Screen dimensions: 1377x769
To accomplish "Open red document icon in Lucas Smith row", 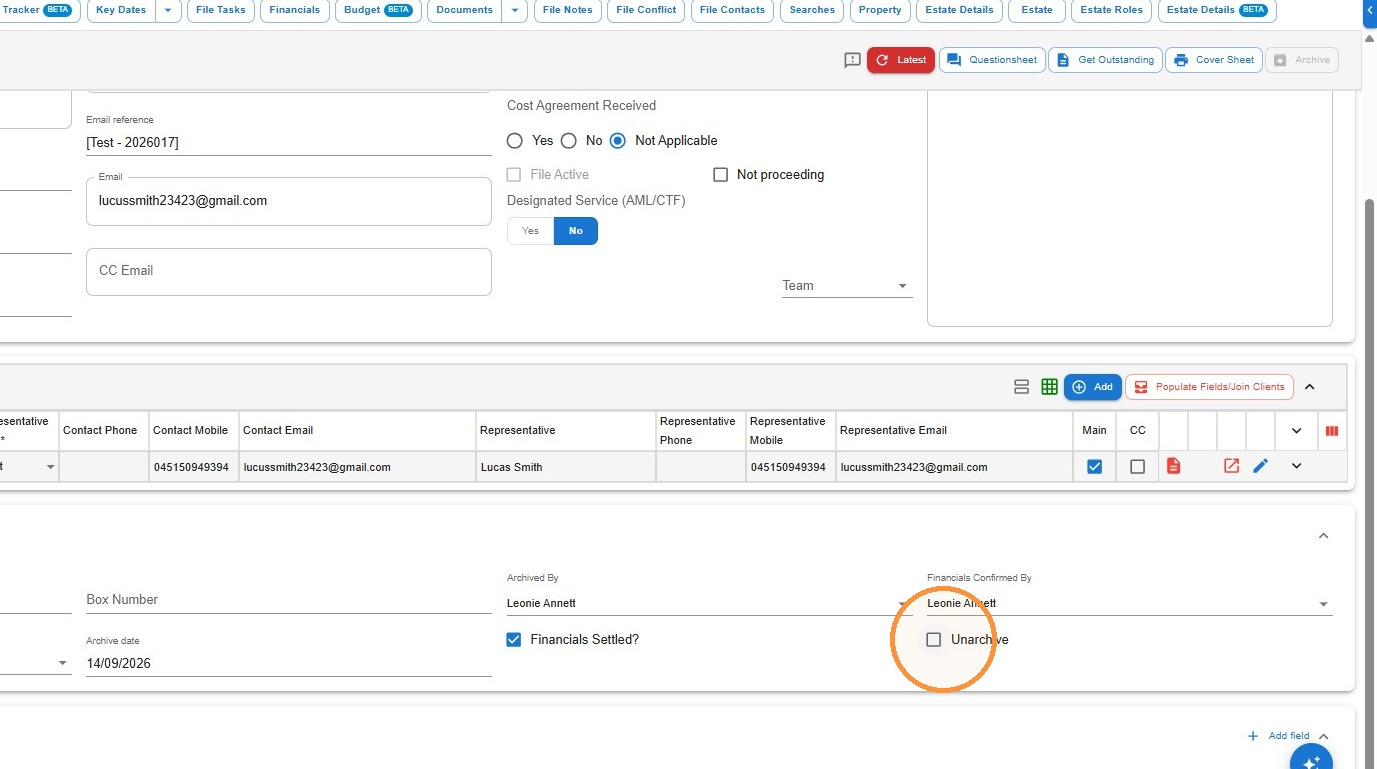I will pos(1174,466).
